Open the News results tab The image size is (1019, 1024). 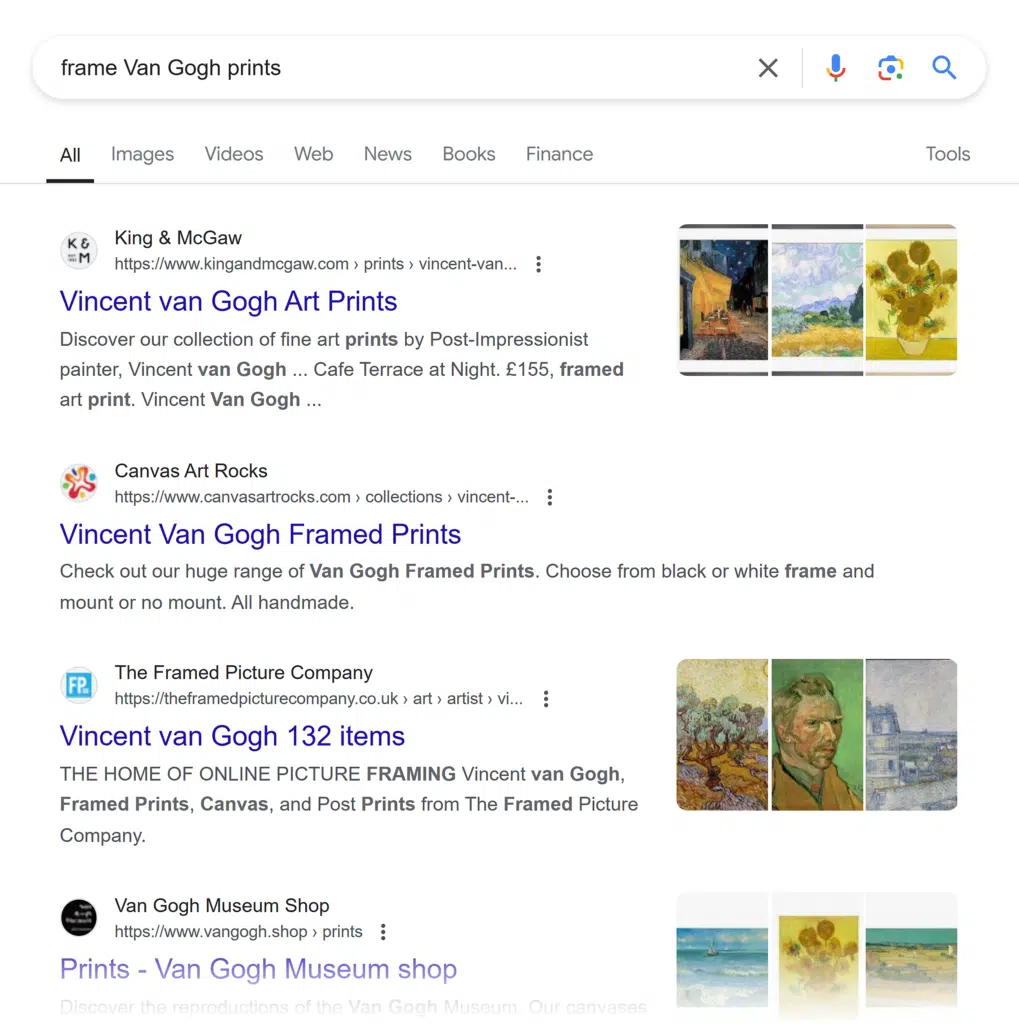(387, 154)
